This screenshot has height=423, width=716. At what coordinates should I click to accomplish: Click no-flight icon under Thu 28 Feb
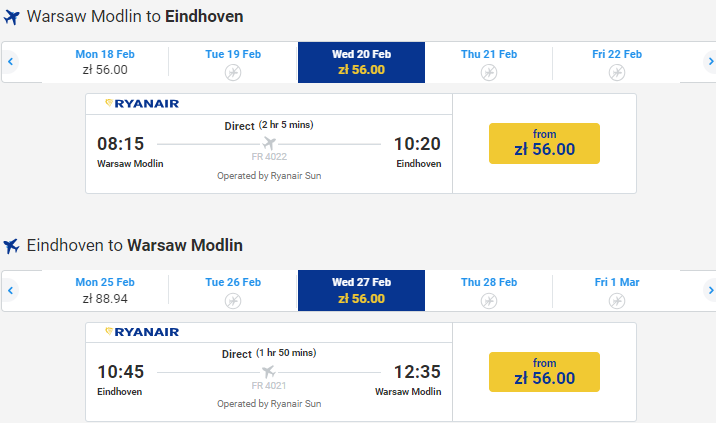click(x=489, y=300)
